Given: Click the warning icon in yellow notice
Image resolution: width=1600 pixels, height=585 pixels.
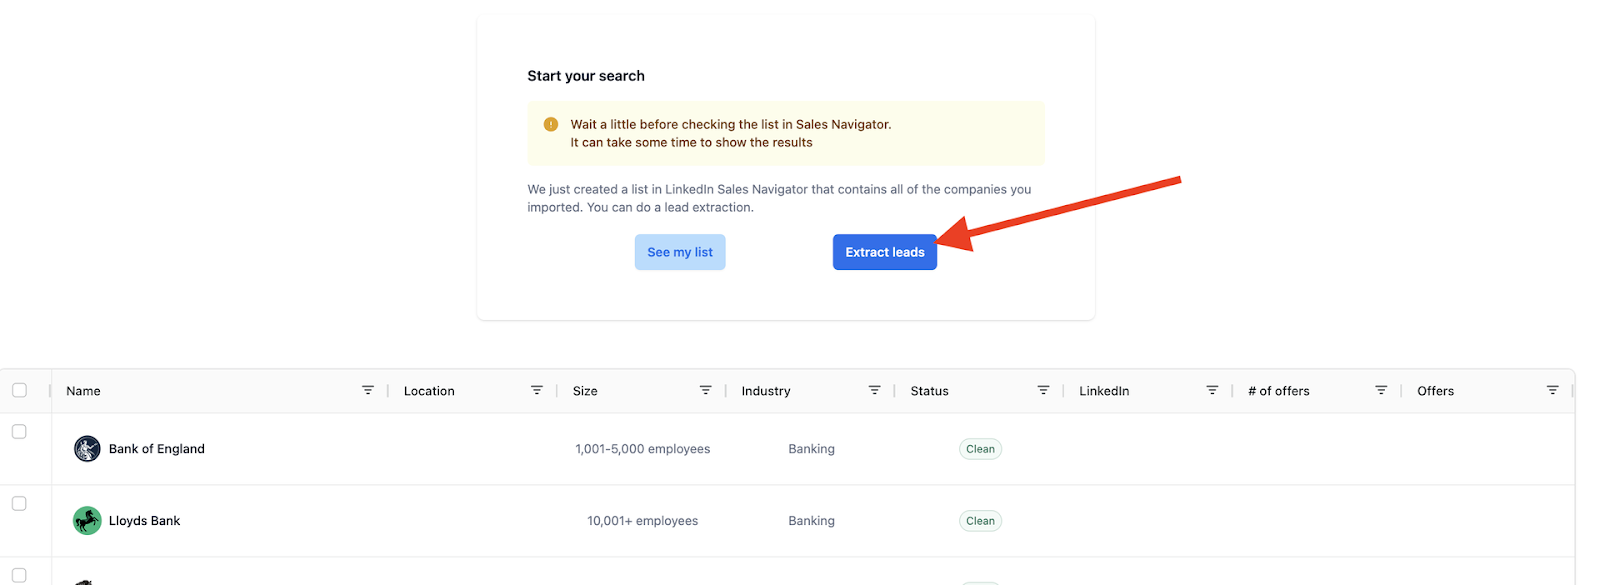Looking at the screenshot, I should coord(551,124).
